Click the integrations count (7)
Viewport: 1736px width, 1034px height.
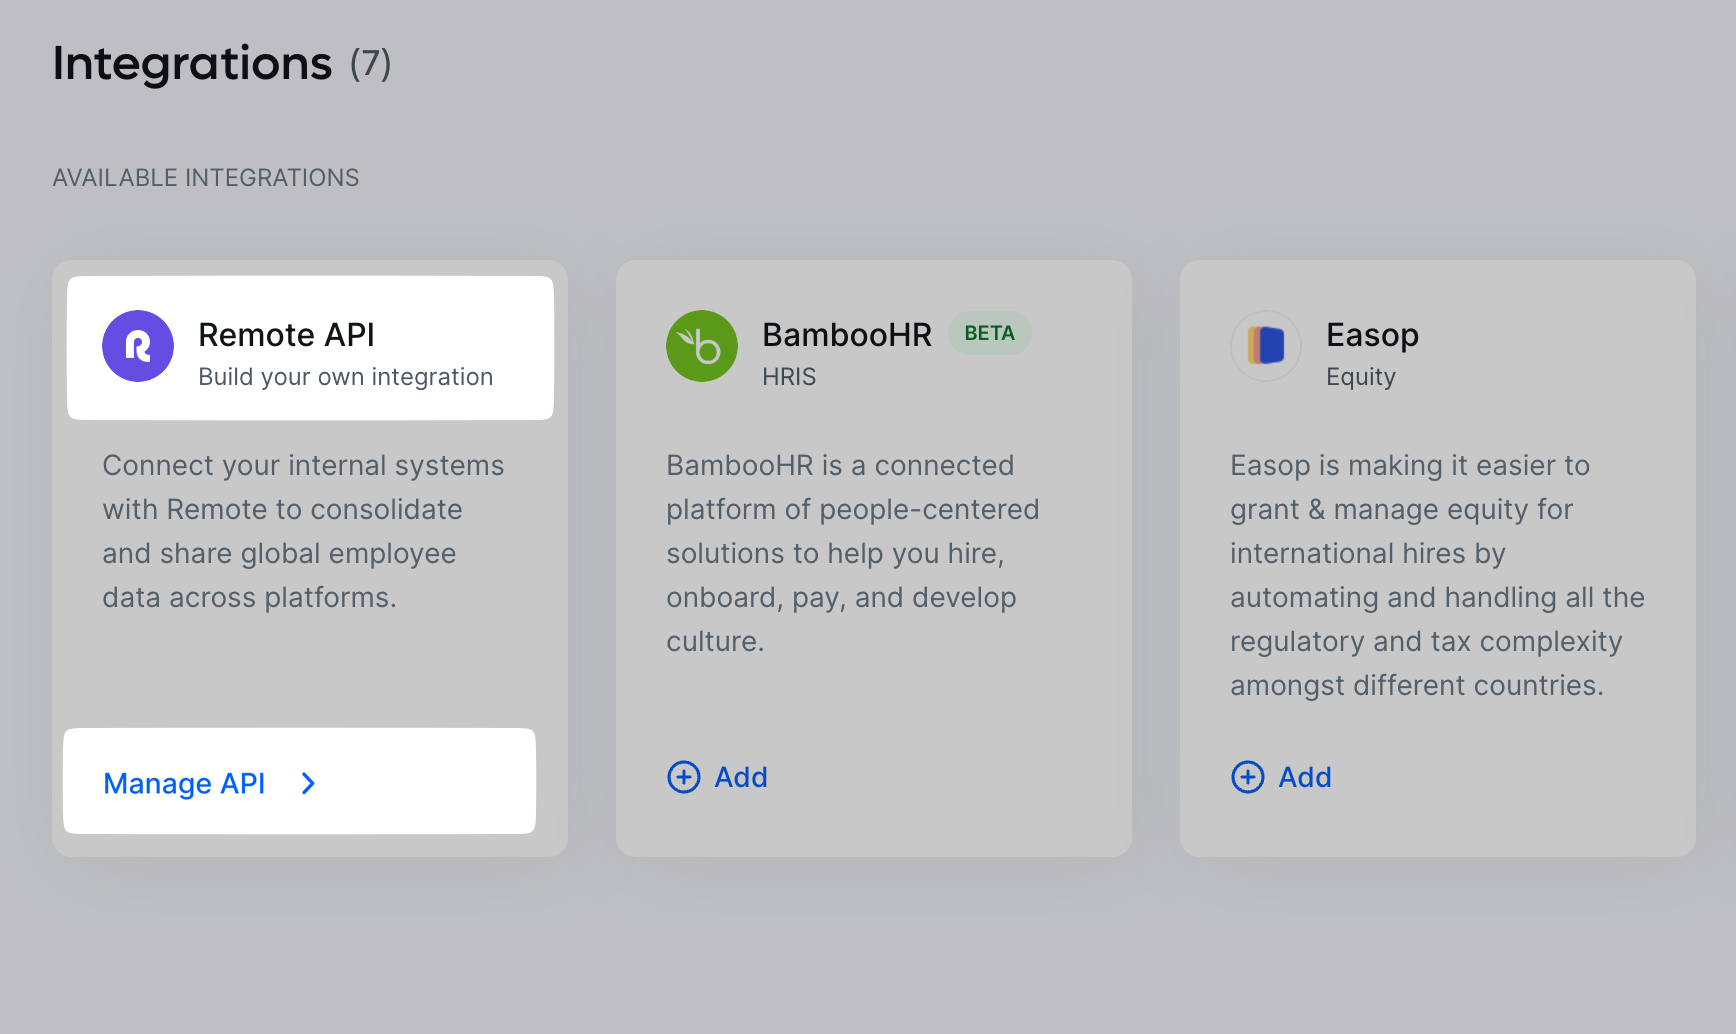point(370,64)
